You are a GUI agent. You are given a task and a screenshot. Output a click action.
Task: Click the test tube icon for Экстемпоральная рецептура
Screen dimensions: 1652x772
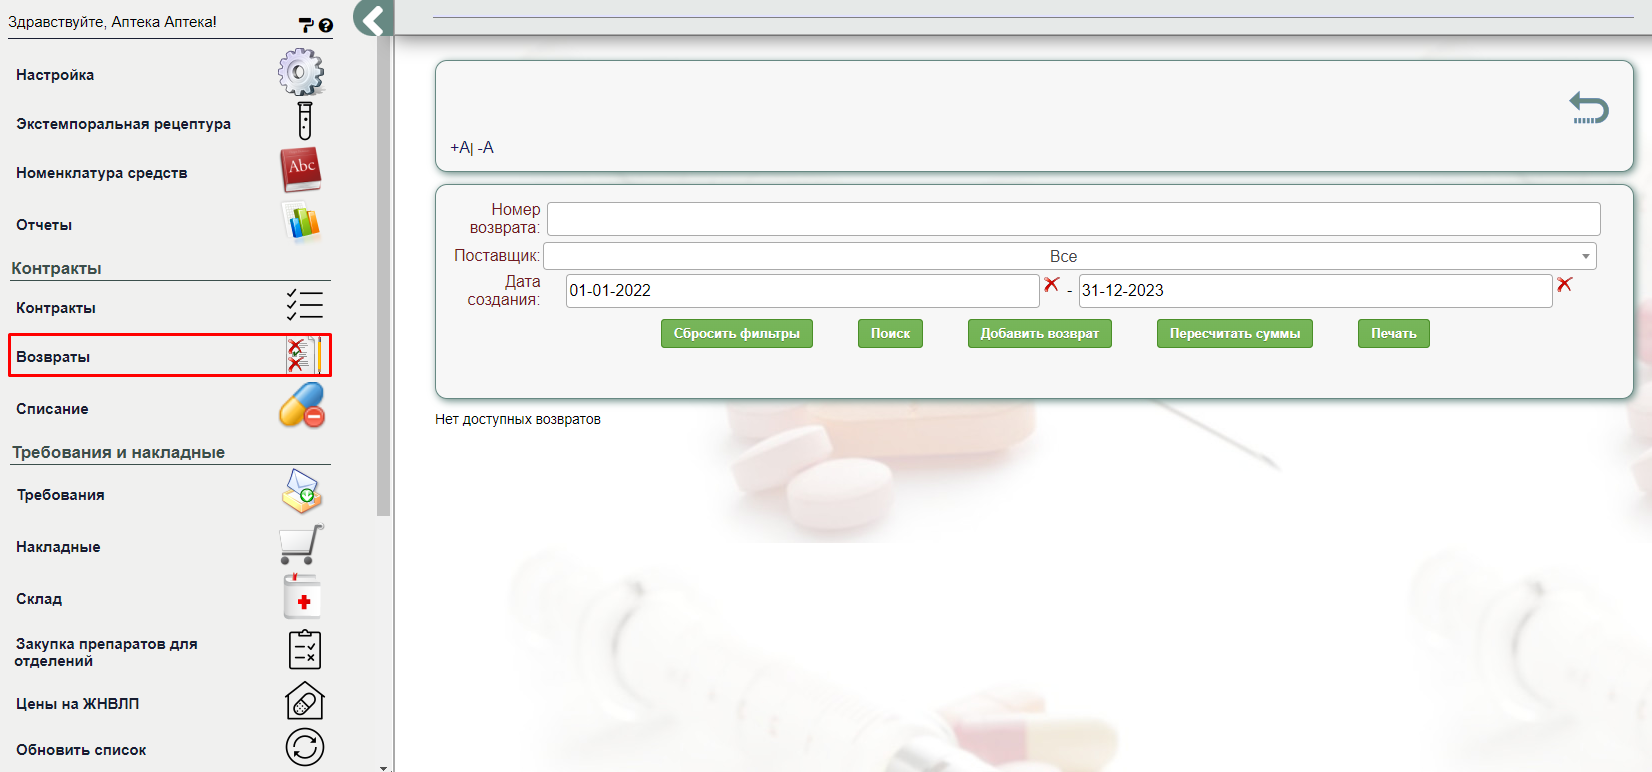[x=304, y=121]
